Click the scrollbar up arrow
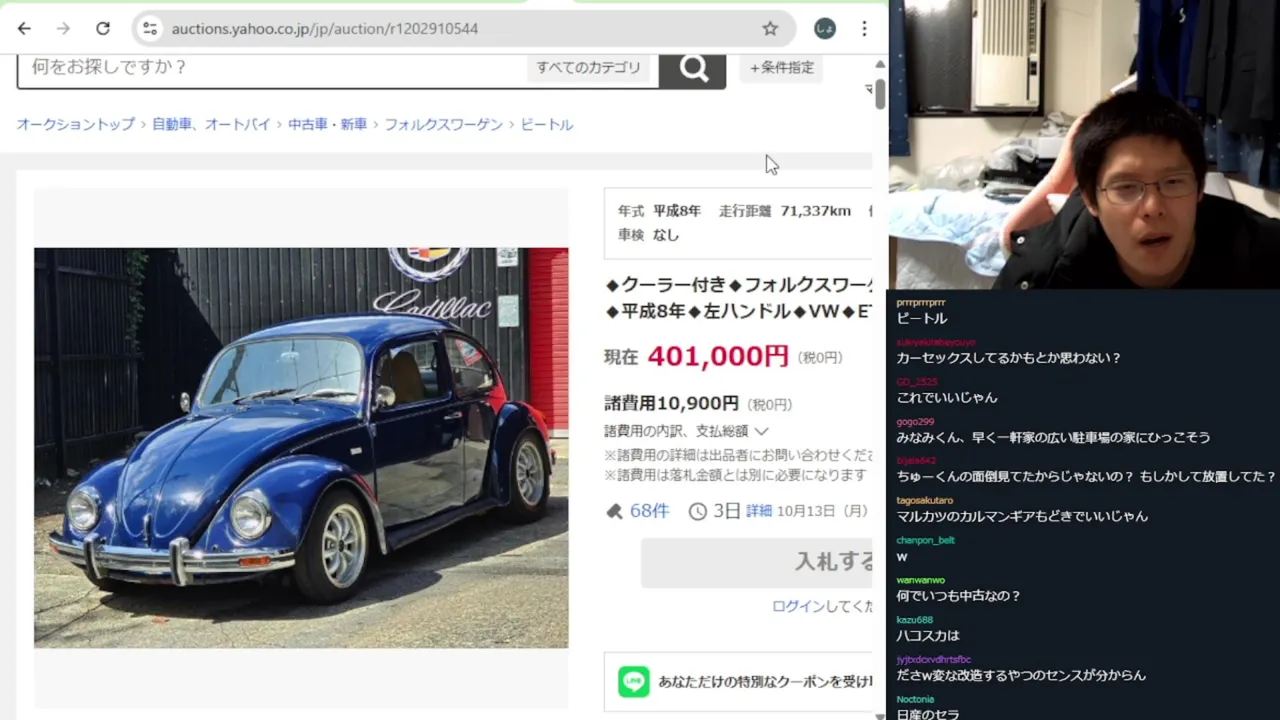Viewport: 1280px width, 720px height. (880, 64)
